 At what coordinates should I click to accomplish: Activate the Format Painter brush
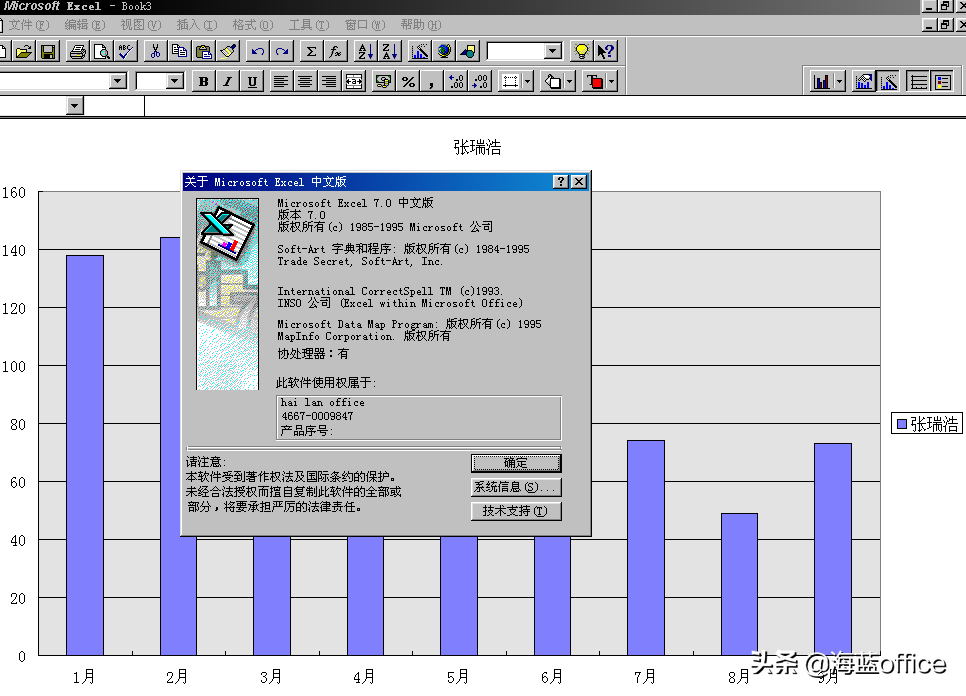228,52
